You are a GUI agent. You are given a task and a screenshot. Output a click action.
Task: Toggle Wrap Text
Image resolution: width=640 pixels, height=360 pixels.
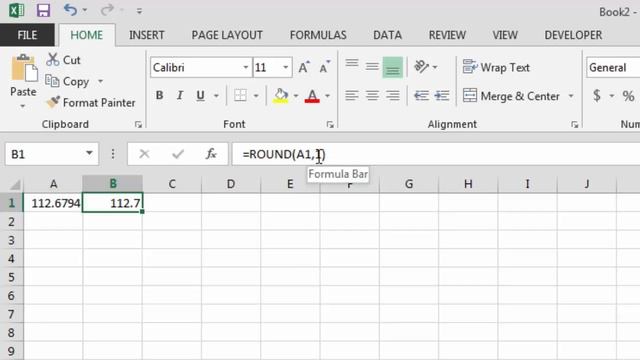[x=496, y=67]
